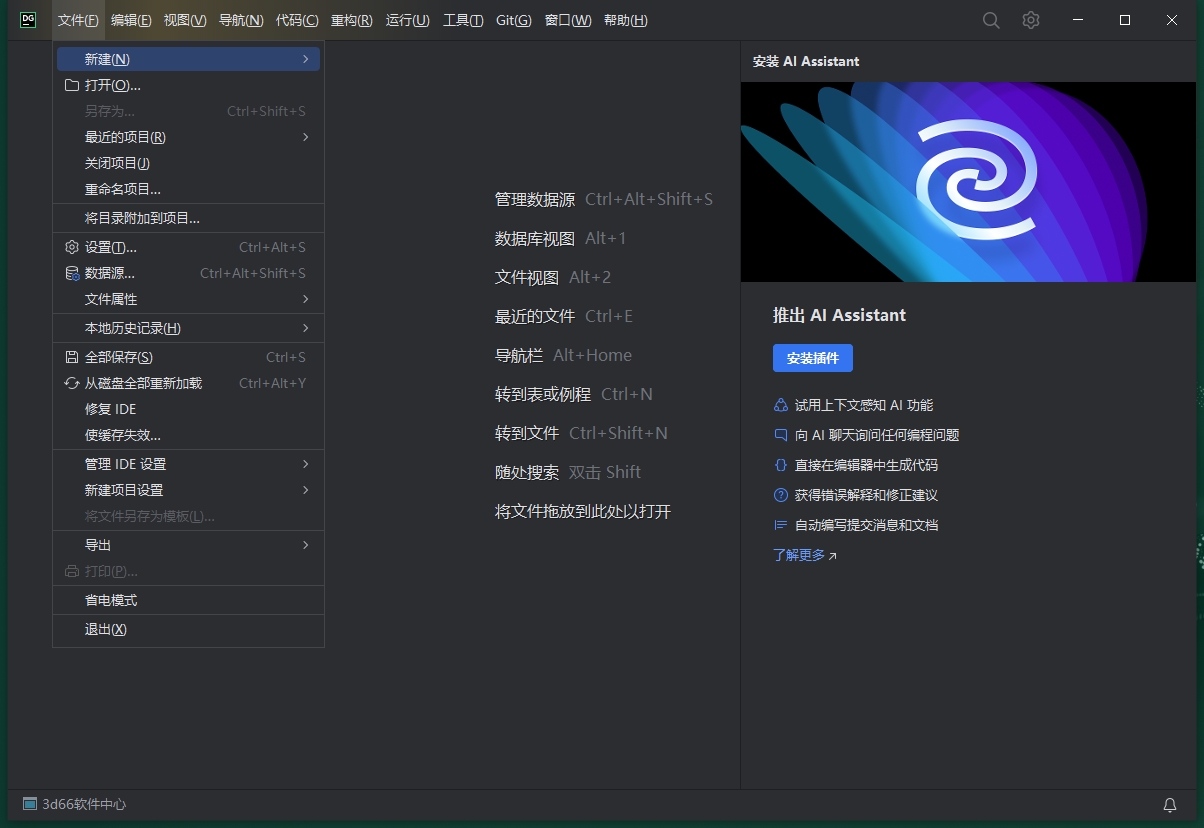The height and width of the screenshot is (828, 1204).
Task: Click the folder icon beside 打开(O)...
Action: point(72,85)
